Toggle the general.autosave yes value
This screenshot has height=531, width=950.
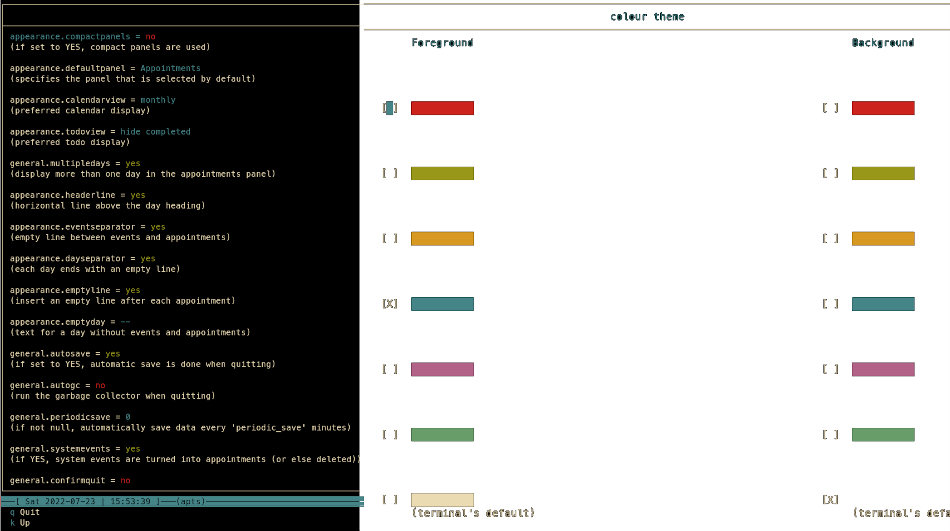coord(113,353)
